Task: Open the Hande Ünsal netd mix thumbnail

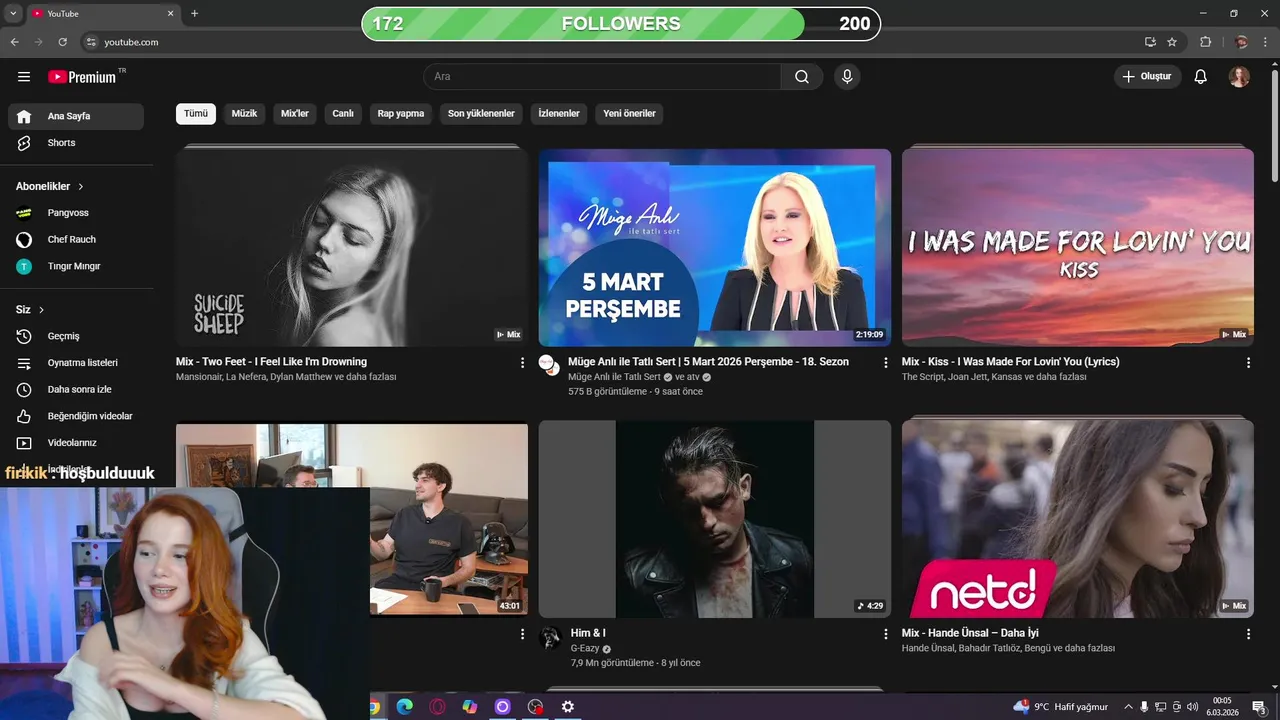Action: 1078,519
